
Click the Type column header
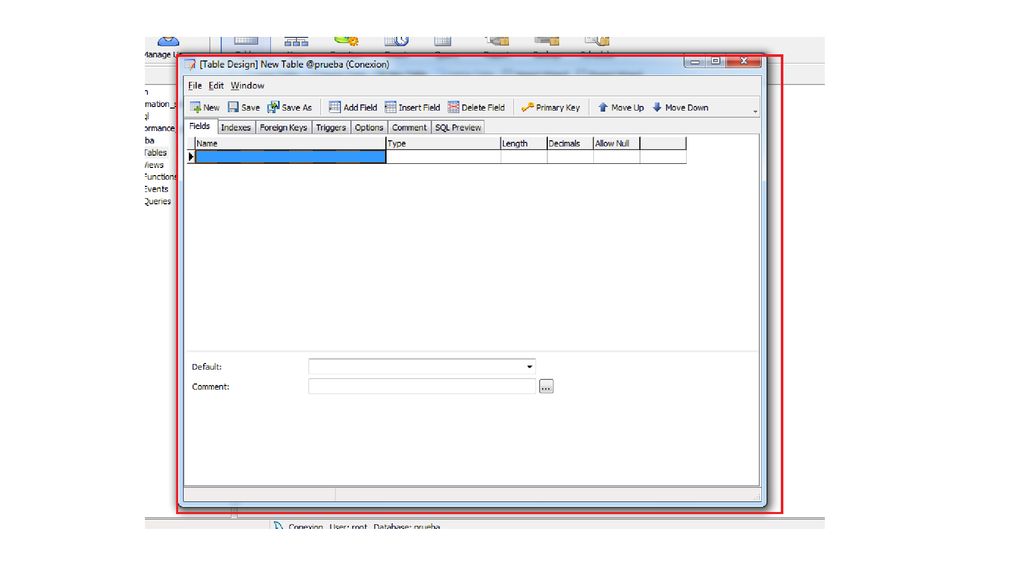coord(443,143)
